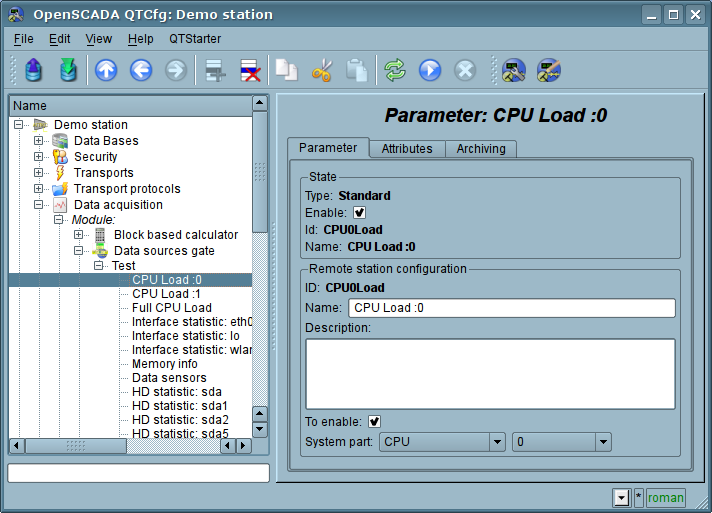Screen dimensions: 712x513
Task: Click the Description text area
Action: (490, 374)
